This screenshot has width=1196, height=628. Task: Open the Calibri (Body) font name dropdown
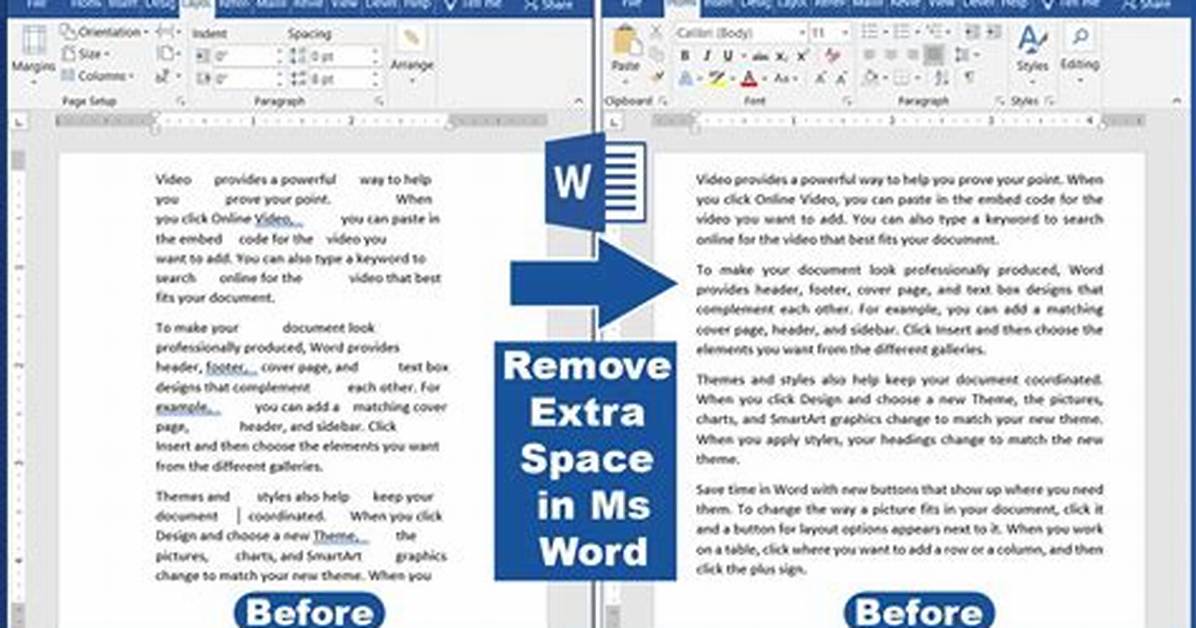(x=740, y=33)
